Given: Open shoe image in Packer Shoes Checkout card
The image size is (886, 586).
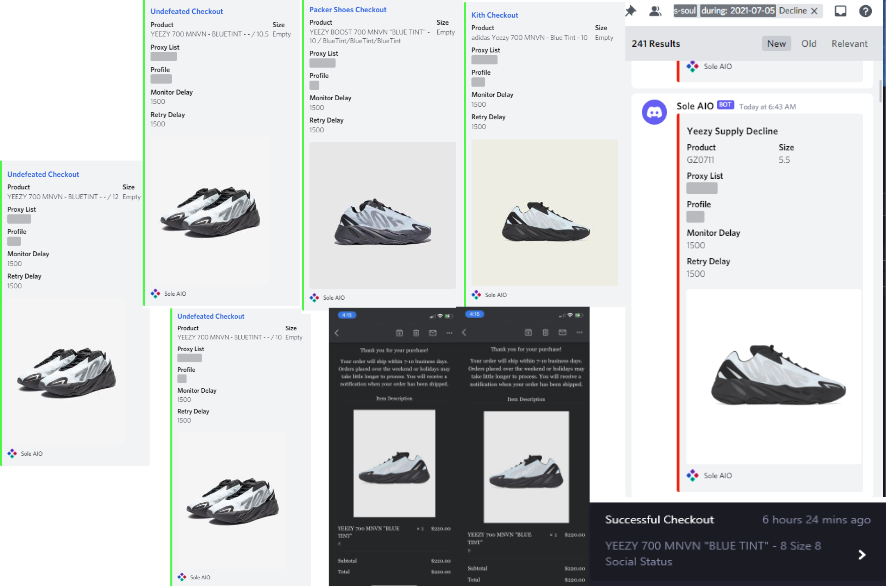Looking at the screenshot, I should point(383,215).
